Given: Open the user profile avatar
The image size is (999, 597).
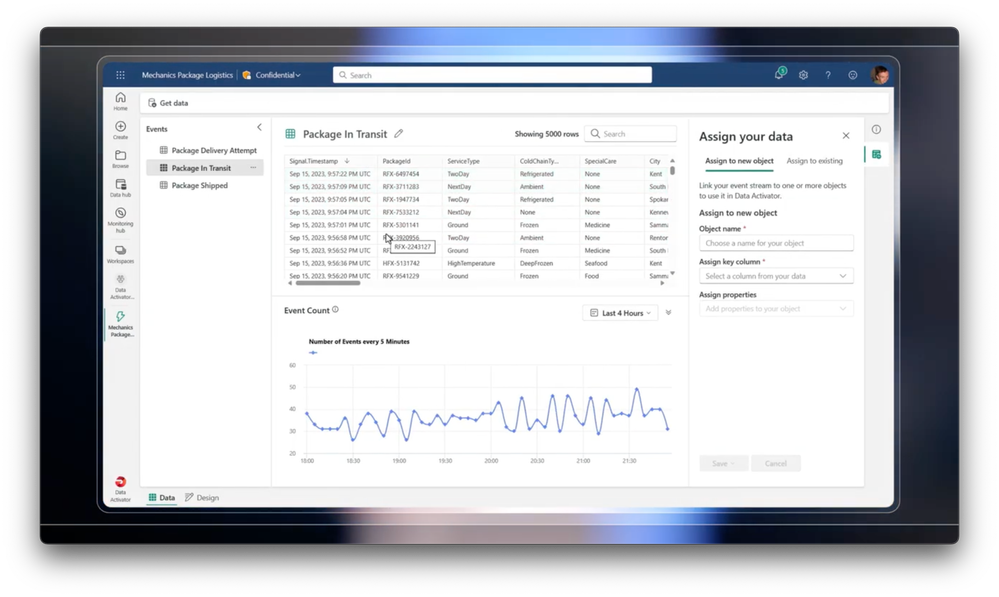Looking at the screenshot, I should pos(880,75).
